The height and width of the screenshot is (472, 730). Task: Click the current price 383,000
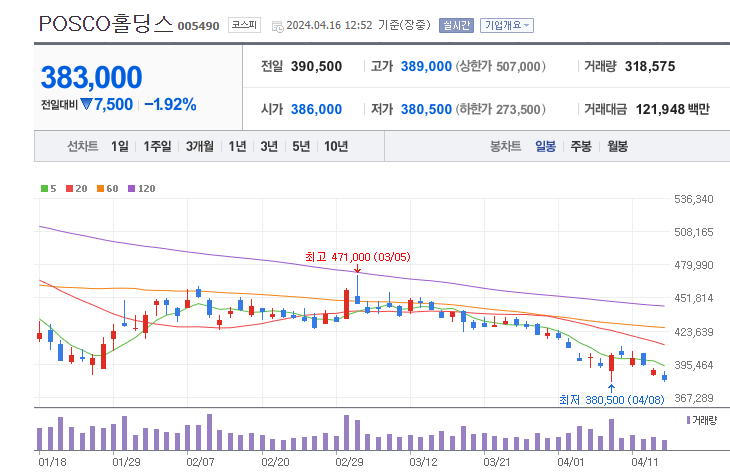click(91, 77)
